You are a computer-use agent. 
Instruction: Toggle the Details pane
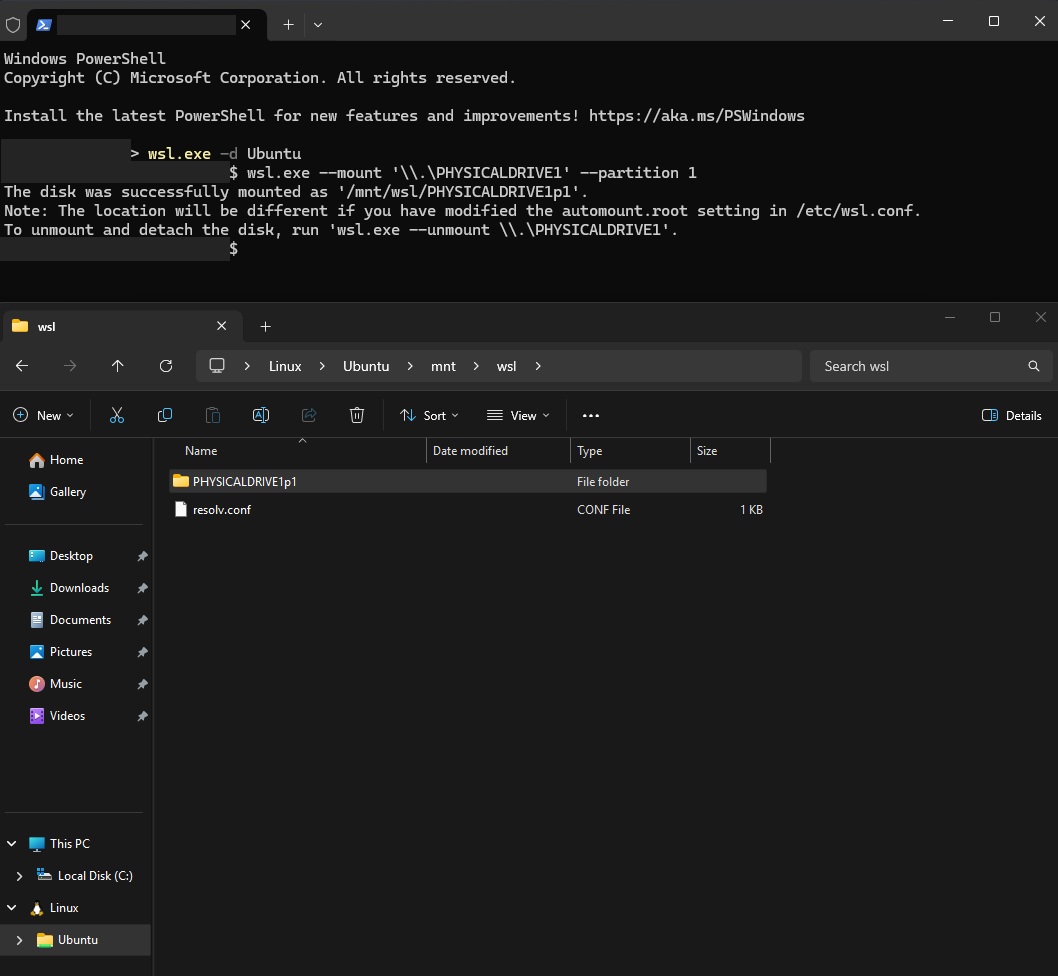click(1011, 415)
